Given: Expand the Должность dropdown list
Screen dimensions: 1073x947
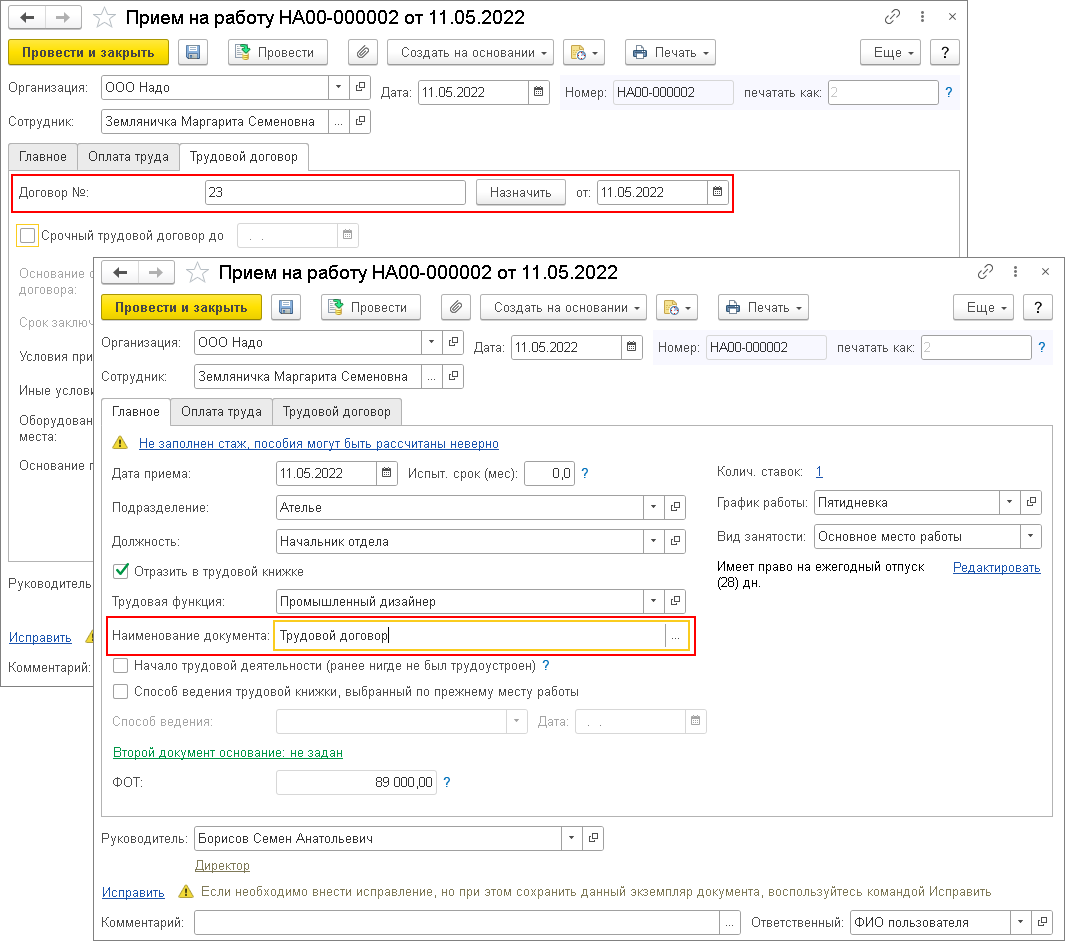Looking at the screenshot, I should tap(654, 541).
